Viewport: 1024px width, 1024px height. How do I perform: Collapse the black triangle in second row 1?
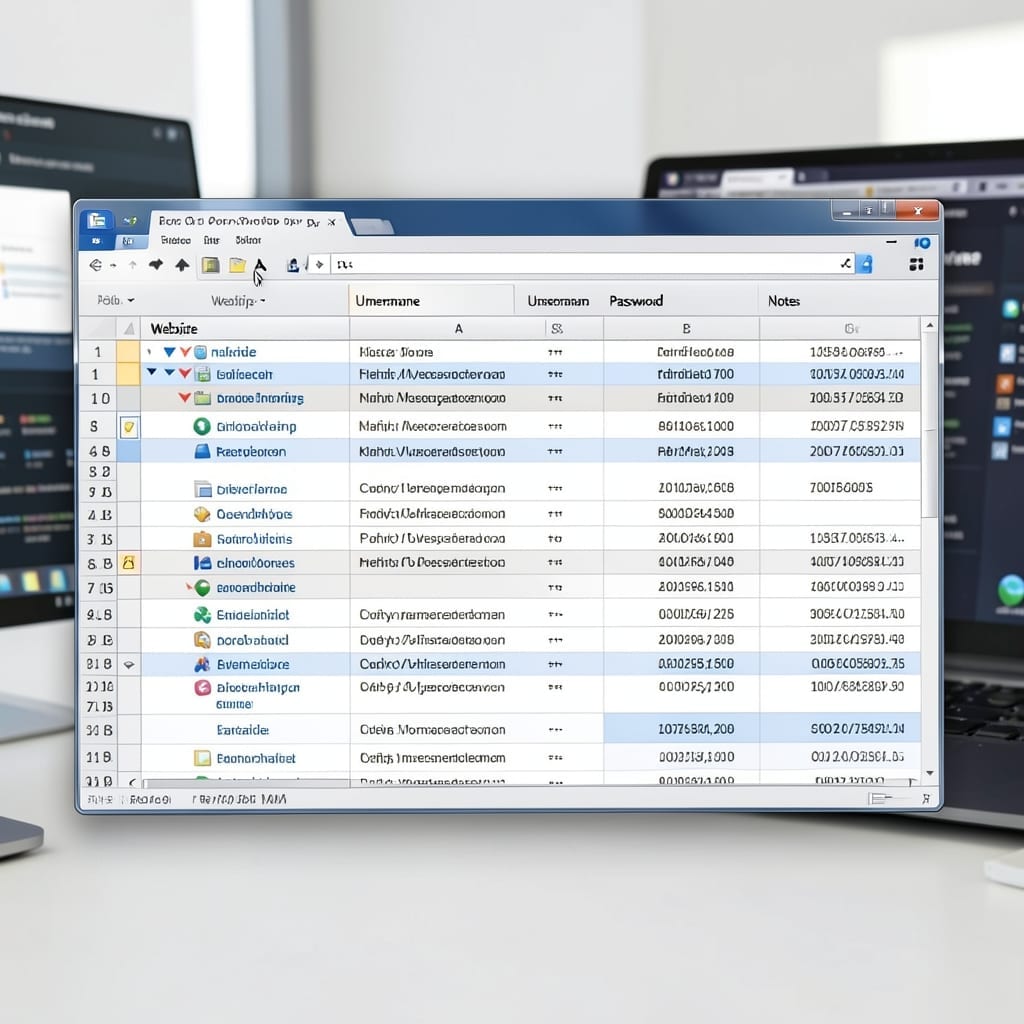[152, 372]
